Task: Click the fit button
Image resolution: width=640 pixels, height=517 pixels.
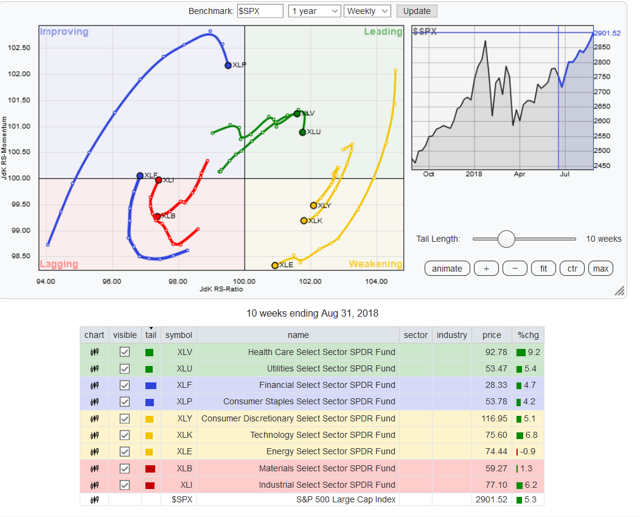Action: (x=543, y=268)
